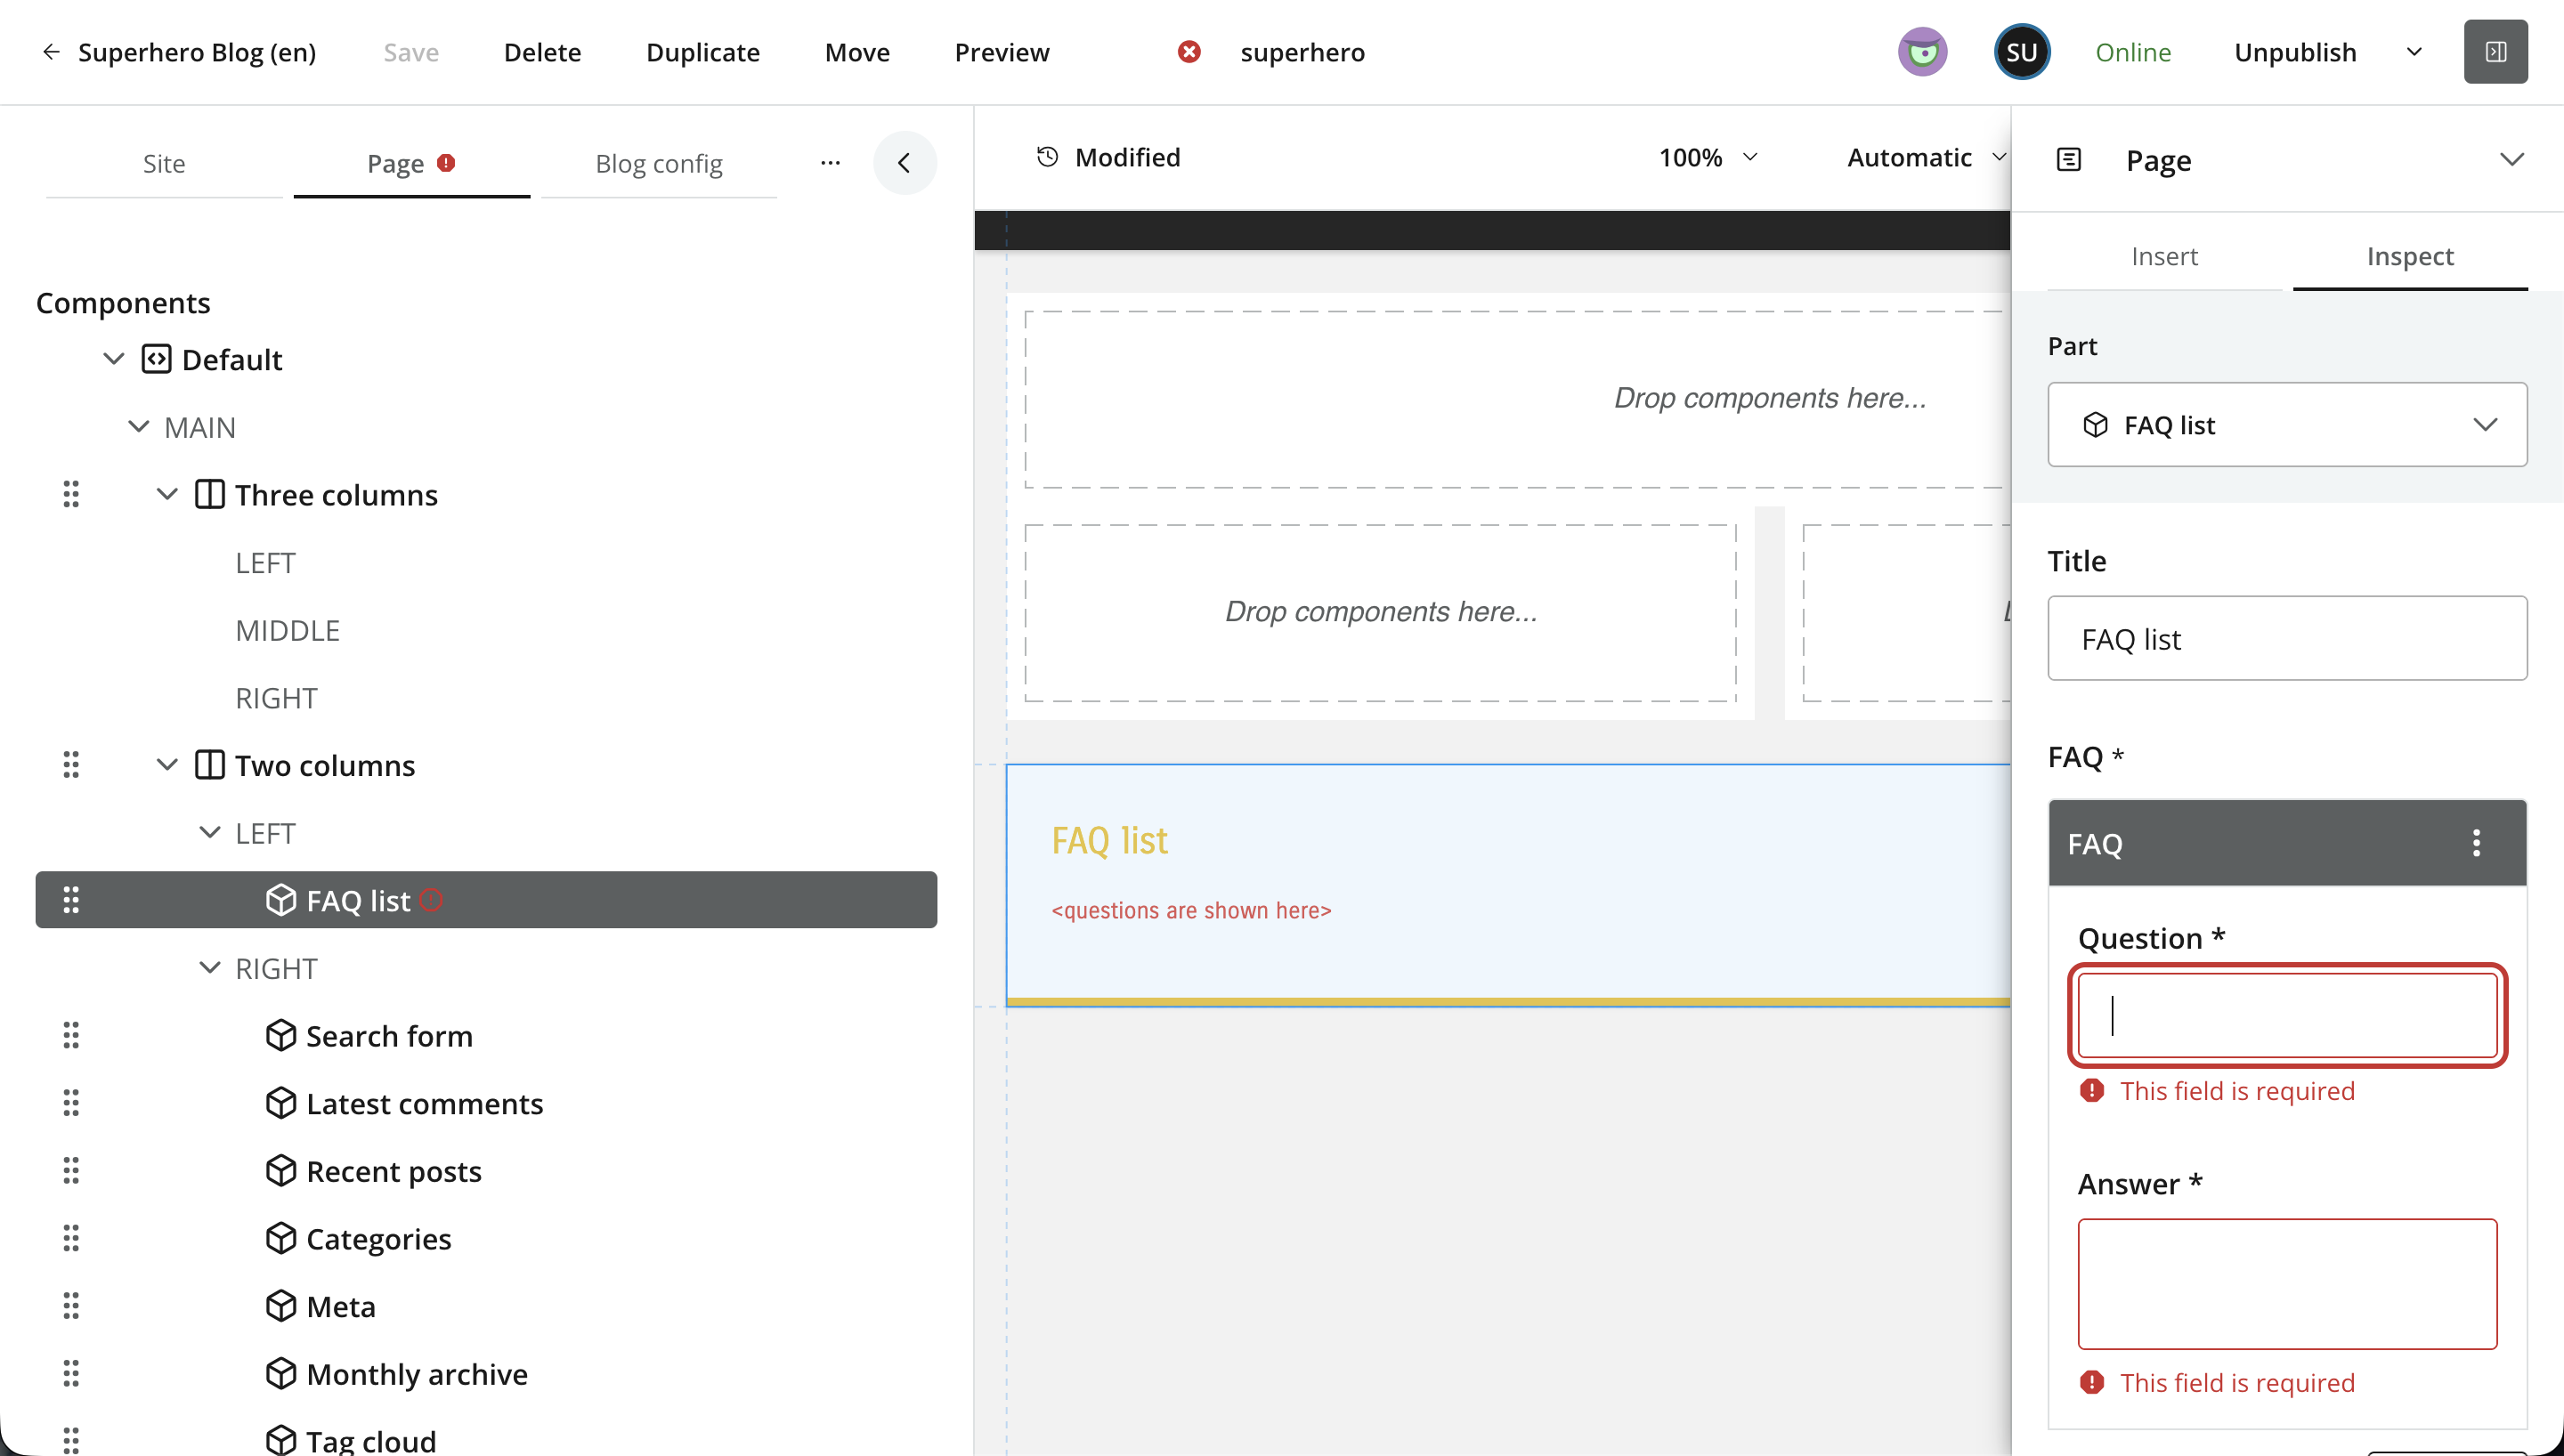Click the Search form part cube icon
Viewport: 2564px width, 1456px height.
click(281, 1035)
